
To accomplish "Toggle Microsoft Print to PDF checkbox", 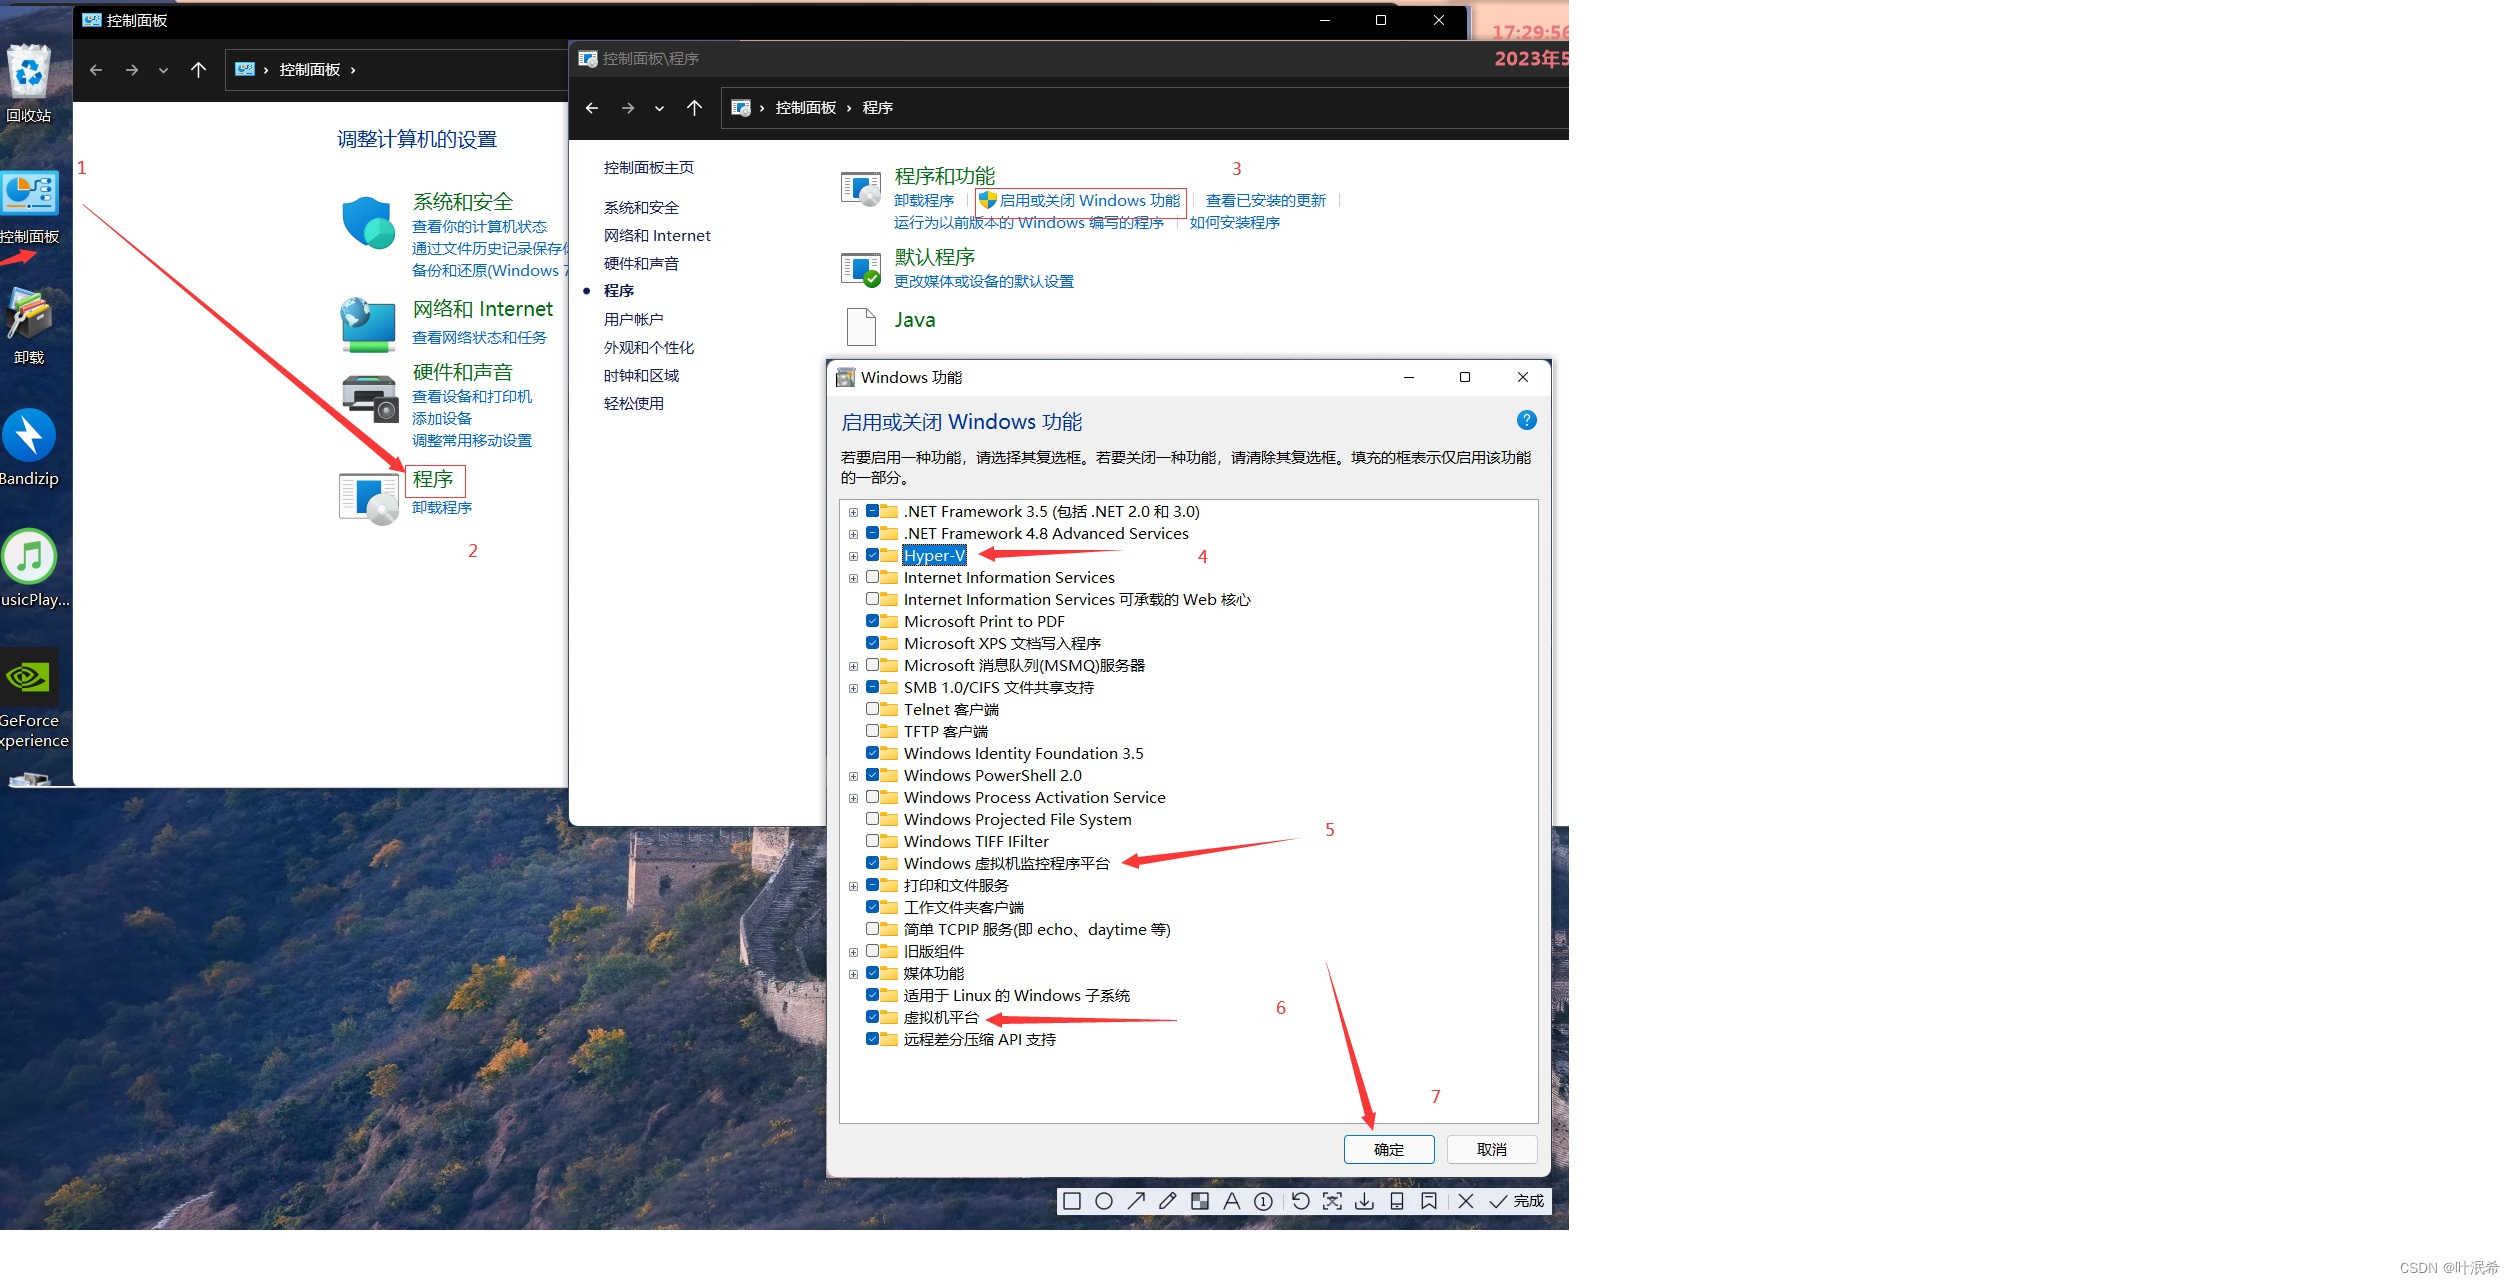I will click(873, 621).
